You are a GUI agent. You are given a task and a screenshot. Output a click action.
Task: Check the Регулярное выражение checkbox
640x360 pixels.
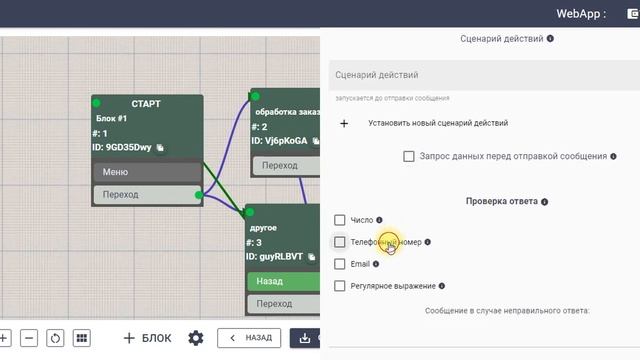340,286
